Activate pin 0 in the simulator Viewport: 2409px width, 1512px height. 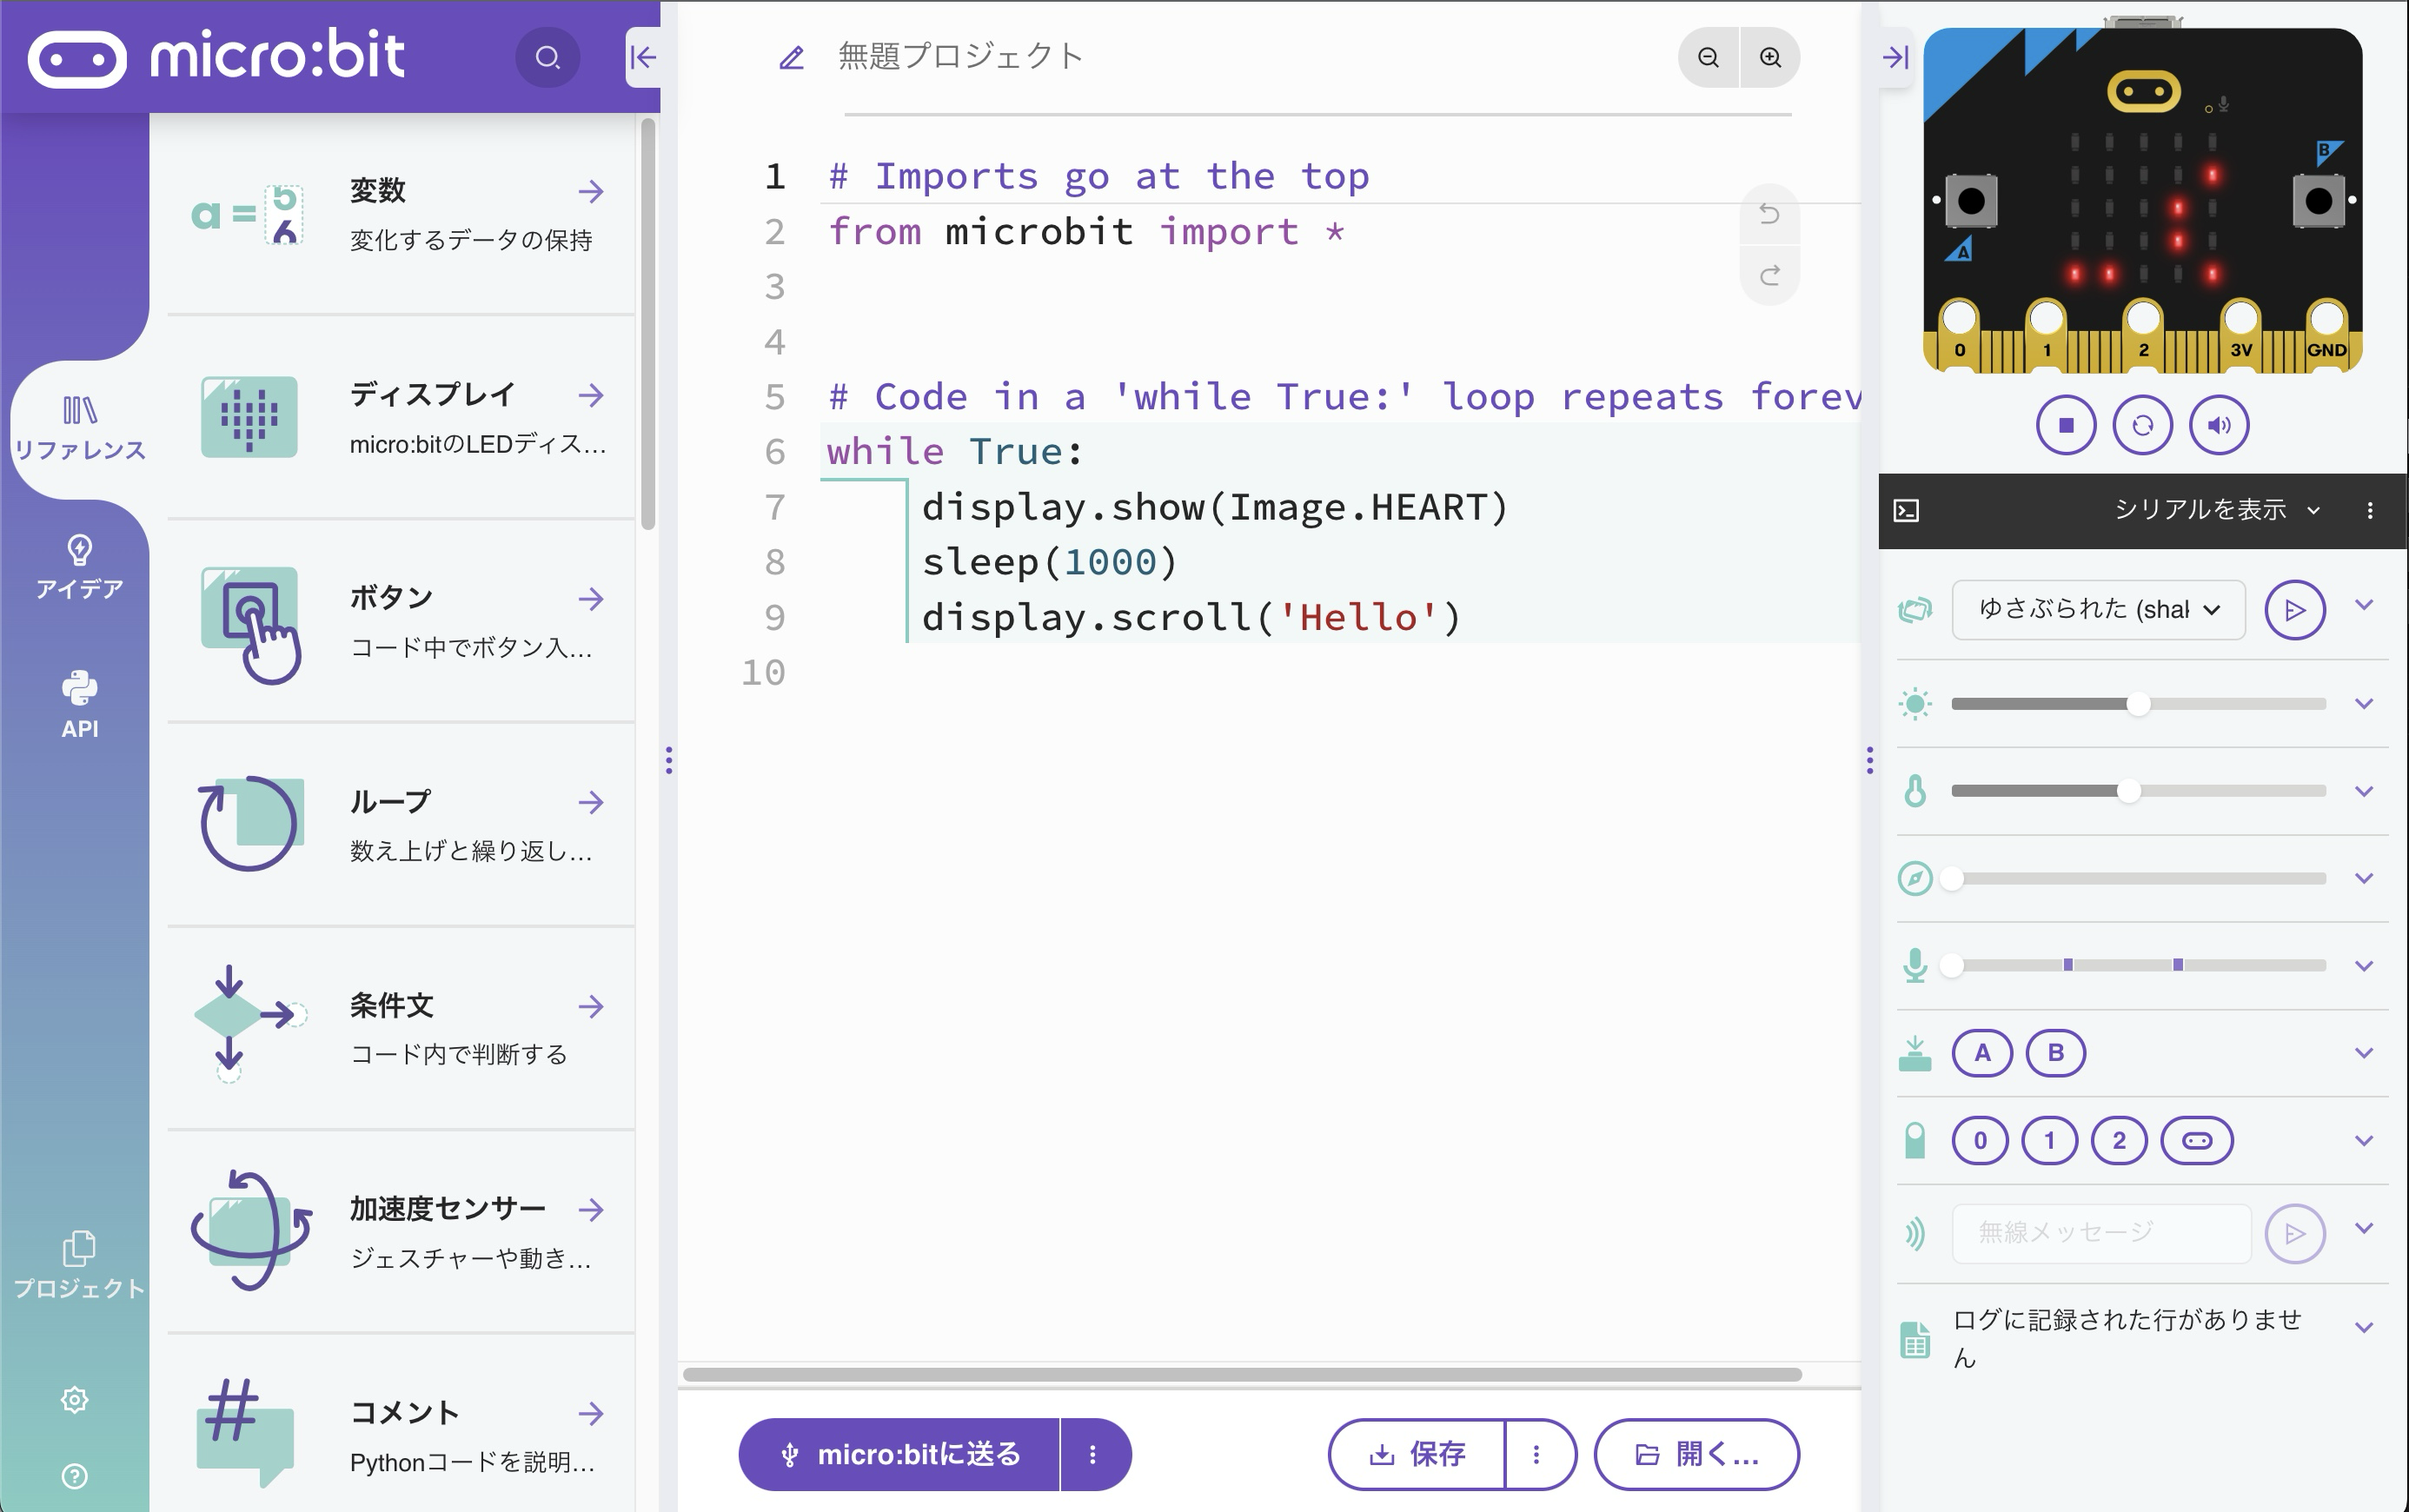[1981, 1139]
